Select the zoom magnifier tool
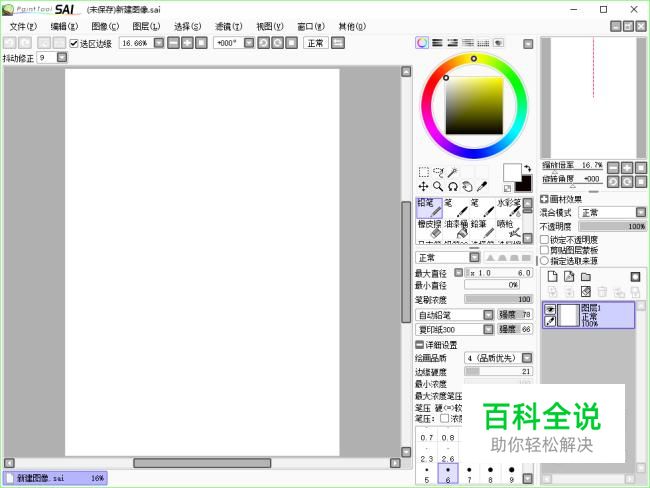 (438, 187)
